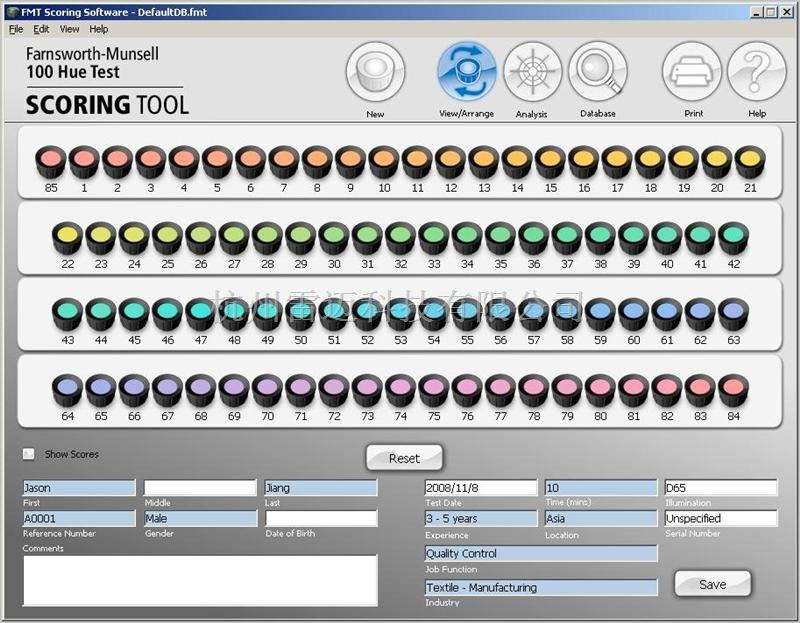Open the Edit menu

click(41, 29)
